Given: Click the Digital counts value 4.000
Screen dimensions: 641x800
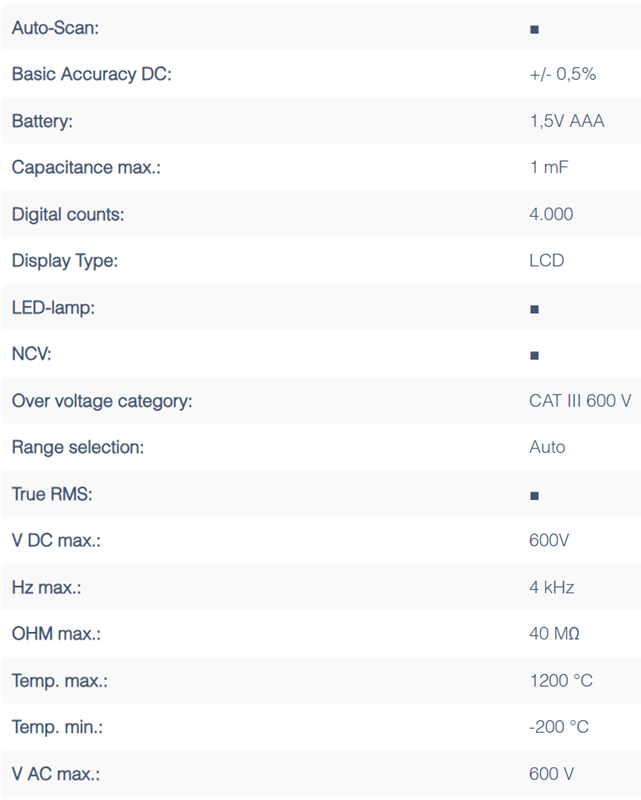Looking at the screenshot, I should click(551, 214).
